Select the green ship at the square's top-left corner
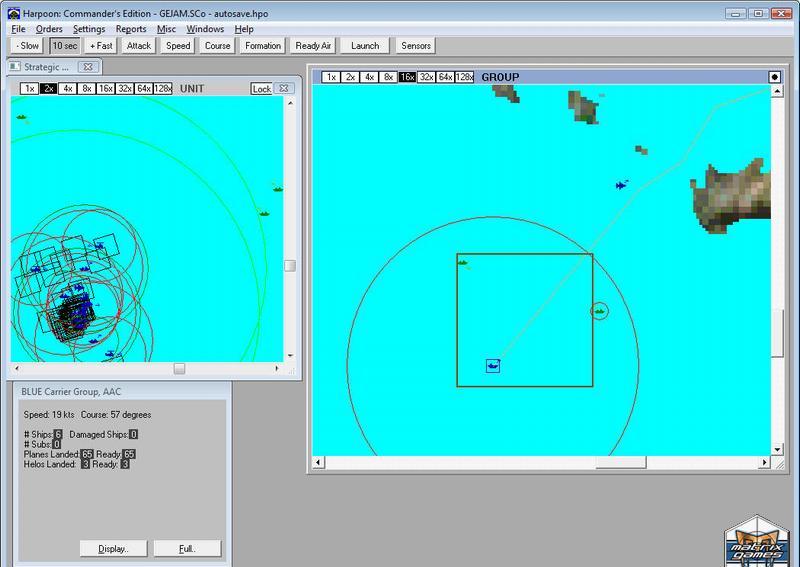This screenshot has height=567, width=800. click(x=464, y=263)
